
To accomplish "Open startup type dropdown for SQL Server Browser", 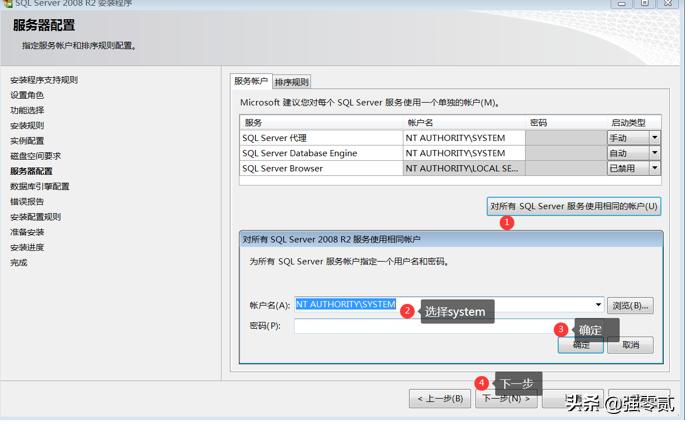I will 655,168.
